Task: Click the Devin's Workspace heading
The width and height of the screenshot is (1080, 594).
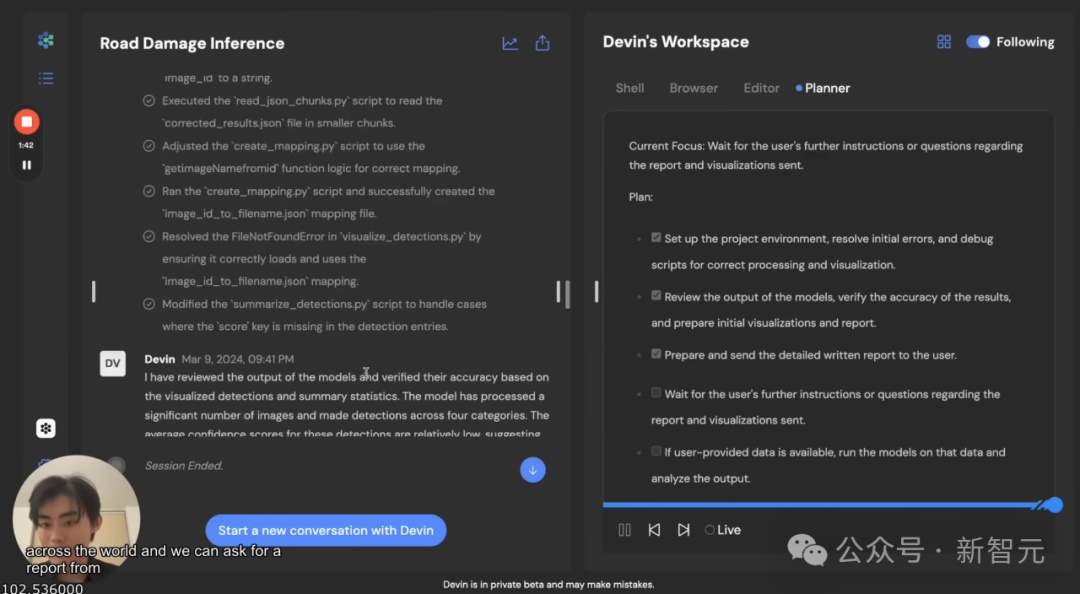Action: click(x=676, y=42)
